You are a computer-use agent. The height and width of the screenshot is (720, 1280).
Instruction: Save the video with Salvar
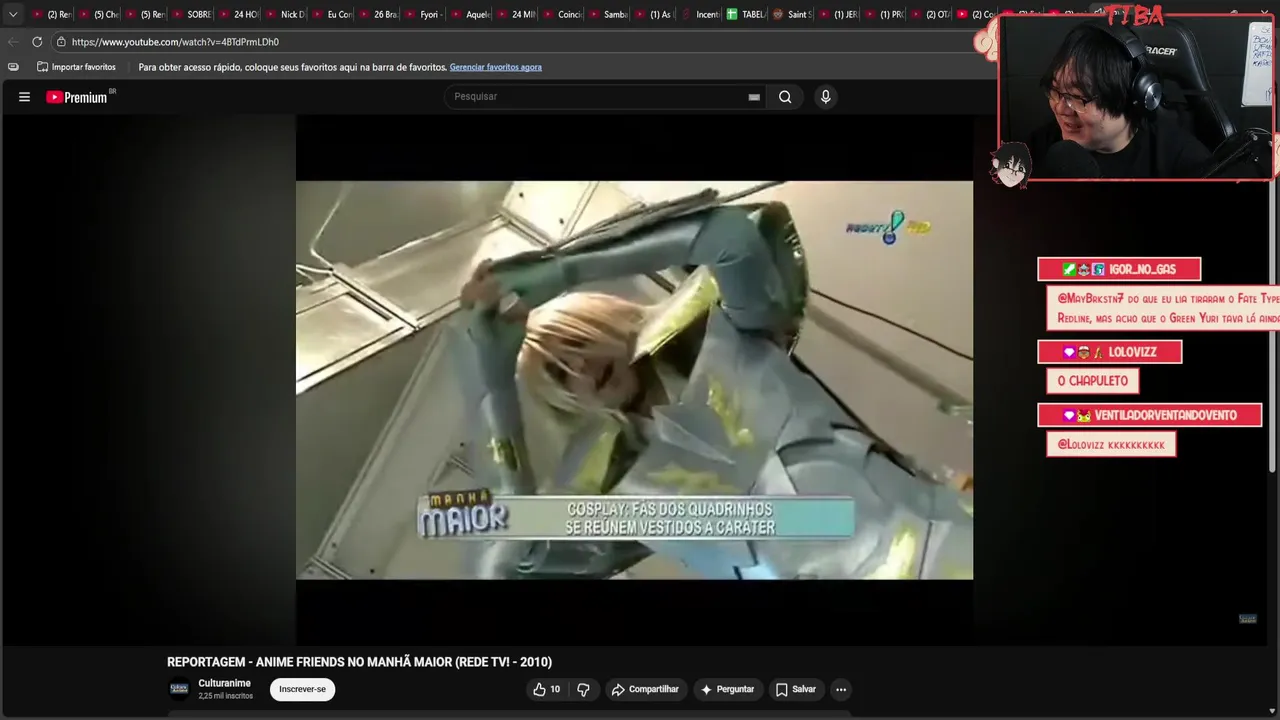[796, 689]
